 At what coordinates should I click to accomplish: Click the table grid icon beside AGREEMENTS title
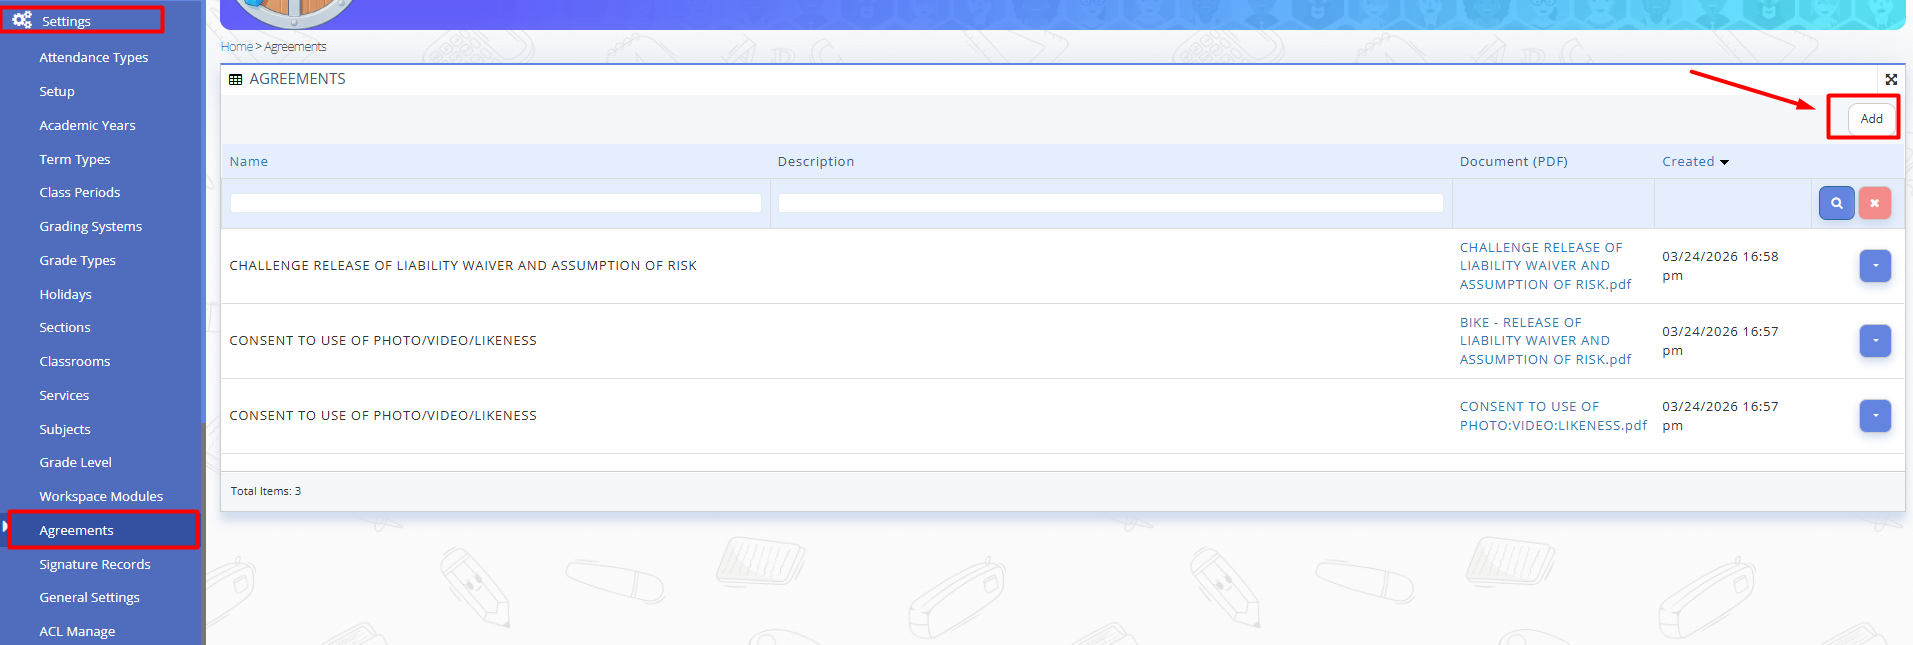click(x=236, y=79)
